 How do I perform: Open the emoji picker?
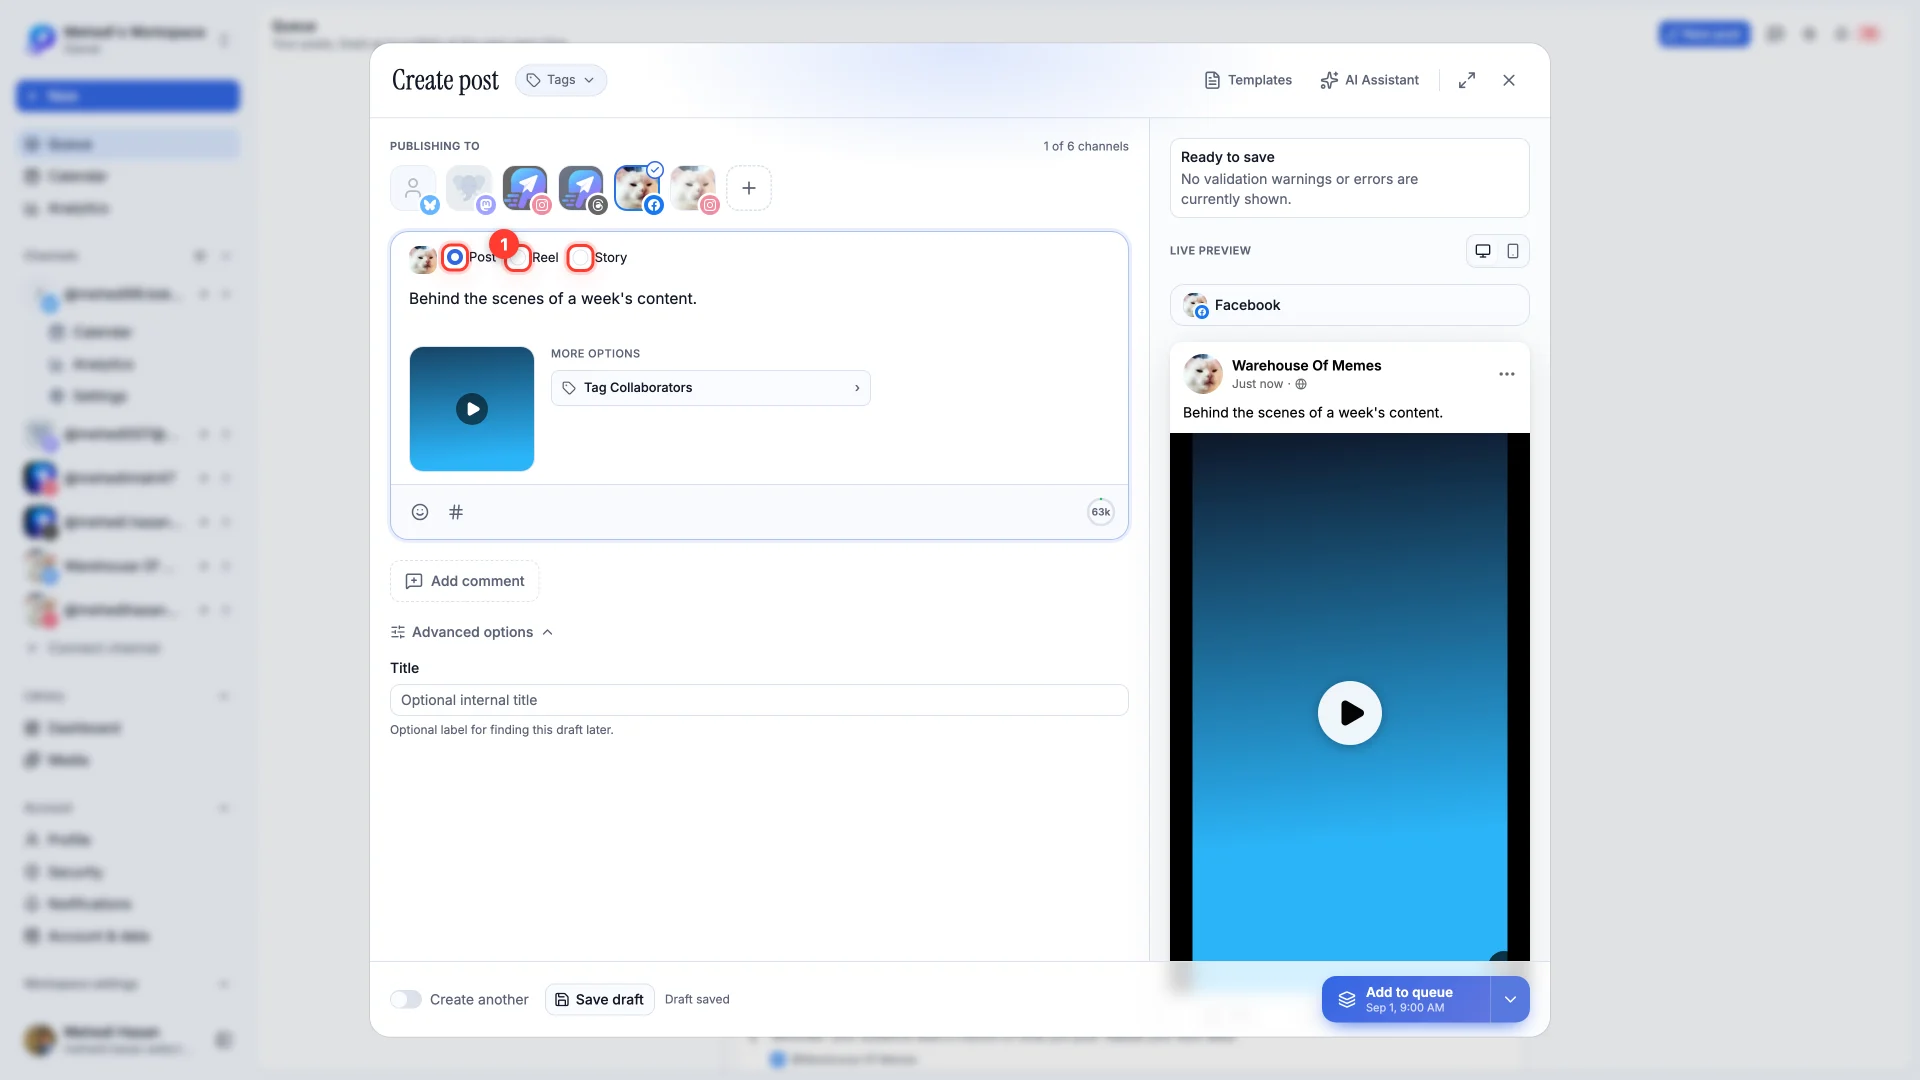pos(420,512)
